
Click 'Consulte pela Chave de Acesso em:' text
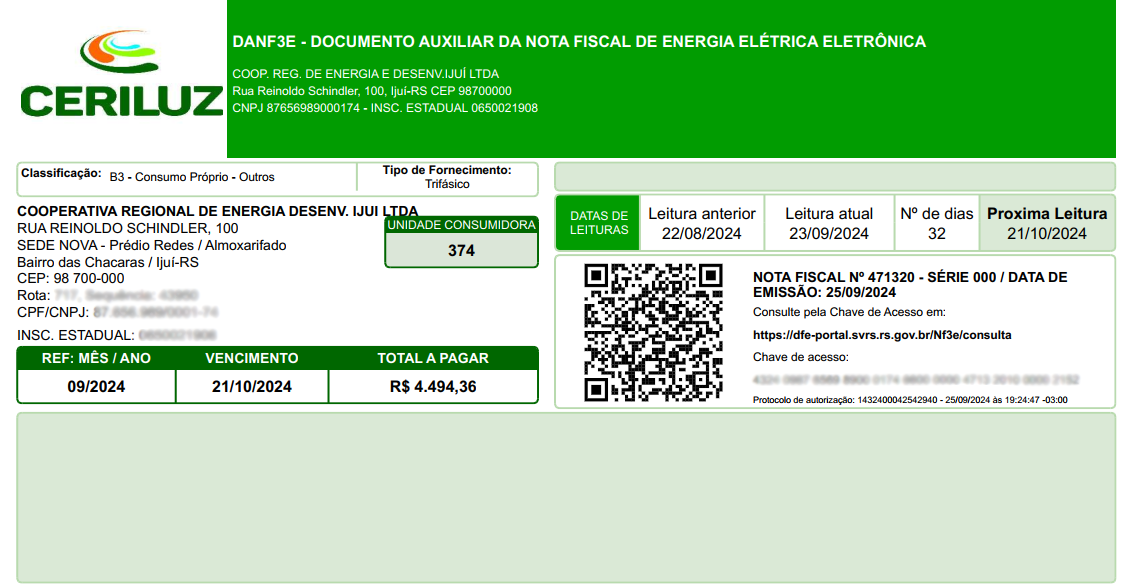849,312
